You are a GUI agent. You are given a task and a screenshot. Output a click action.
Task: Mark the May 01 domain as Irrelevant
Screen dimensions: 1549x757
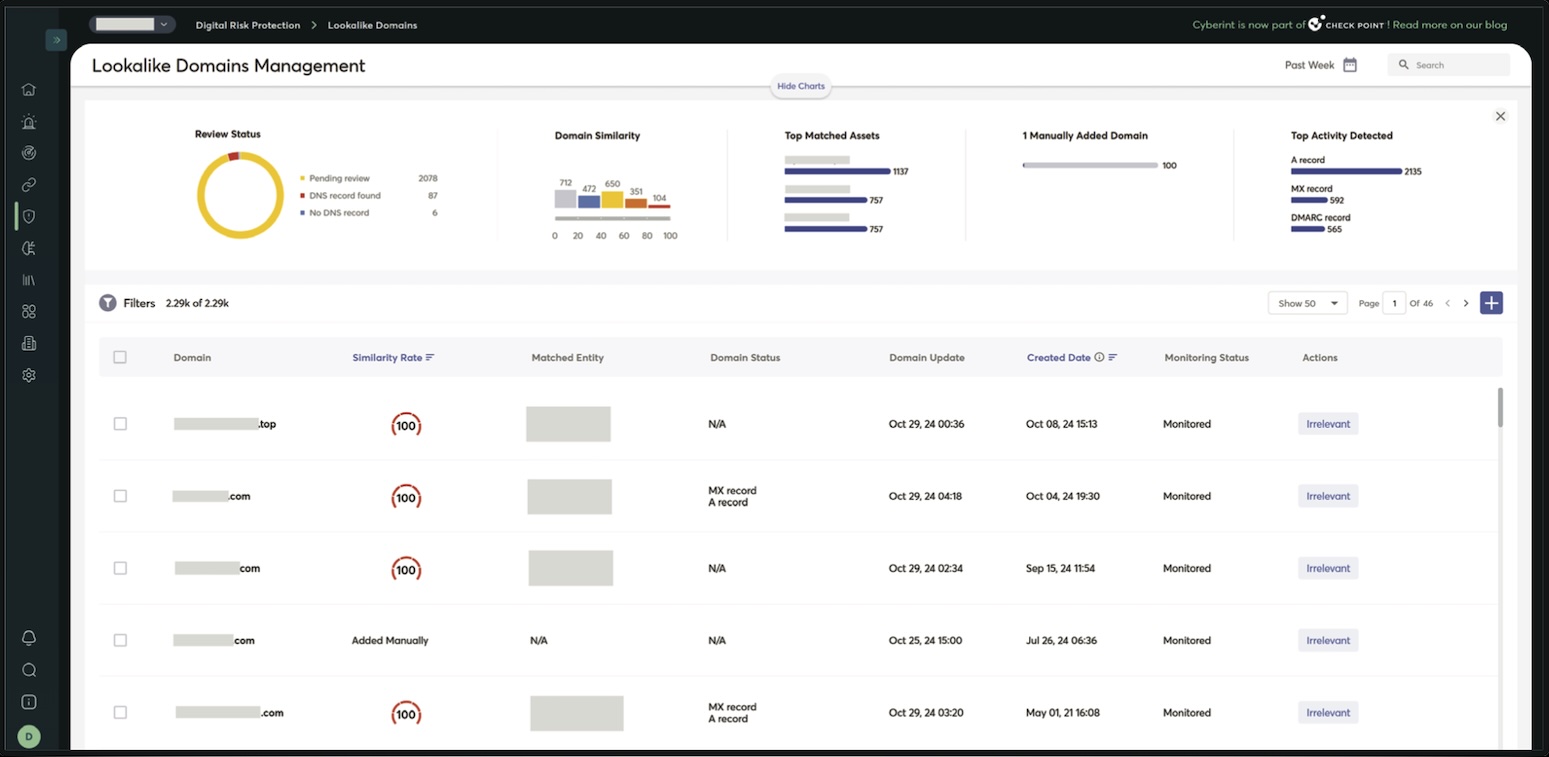[1328, 713]
